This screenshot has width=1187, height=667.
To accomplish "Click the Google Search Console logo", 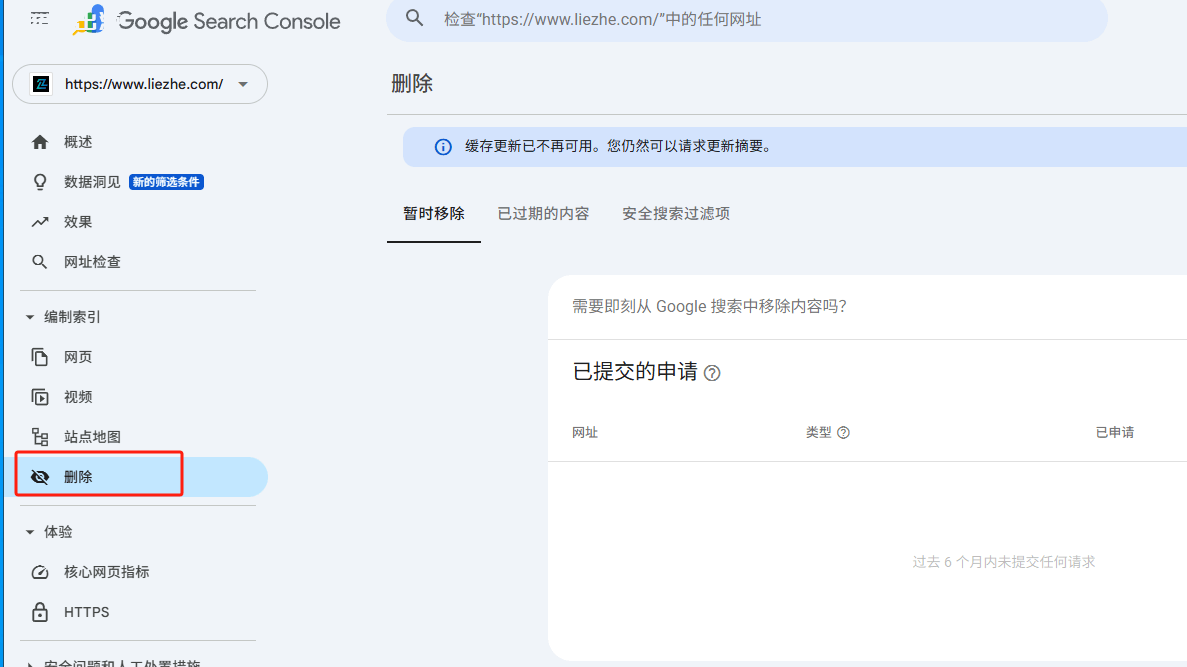I will click(x=206, y=21).
